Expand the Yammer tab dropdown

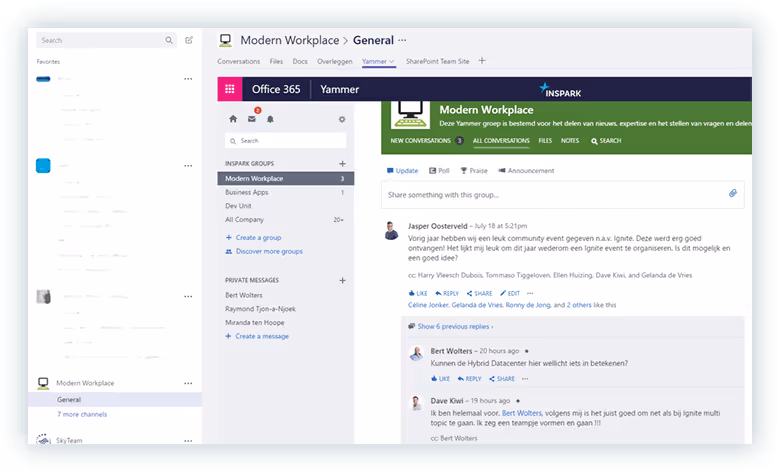click(391, 62)
